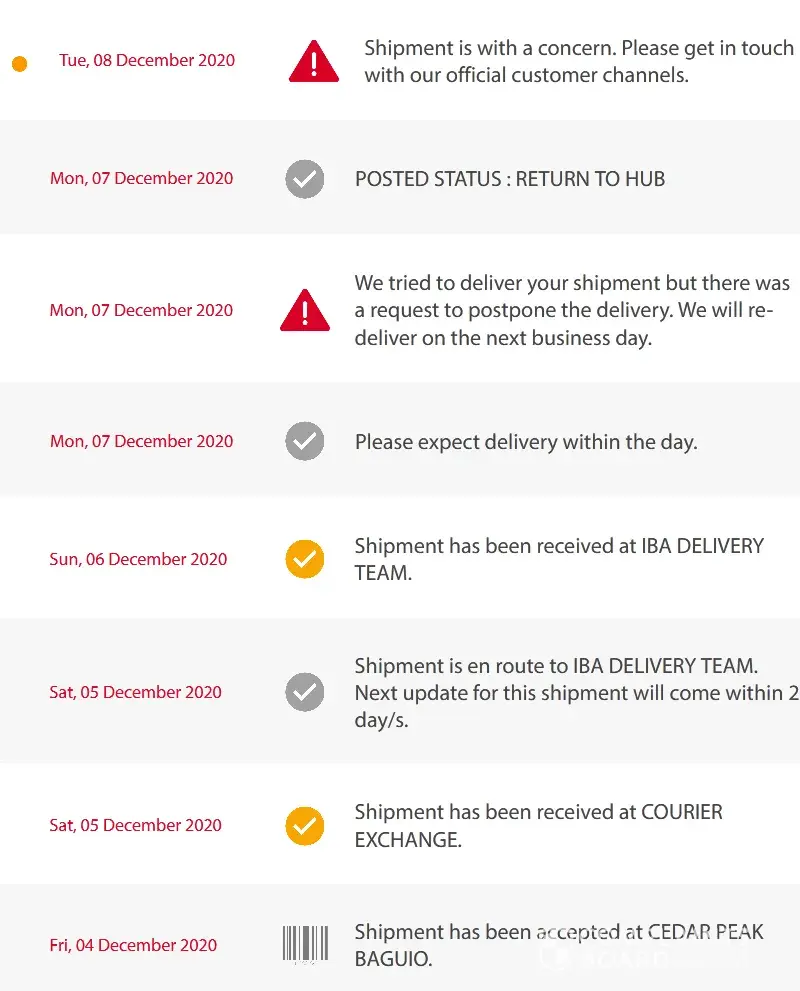Click the barcode icon for accepted shipment
This screenshot has width=800, height=991.
pyautogui.click(x=305, y=945)
